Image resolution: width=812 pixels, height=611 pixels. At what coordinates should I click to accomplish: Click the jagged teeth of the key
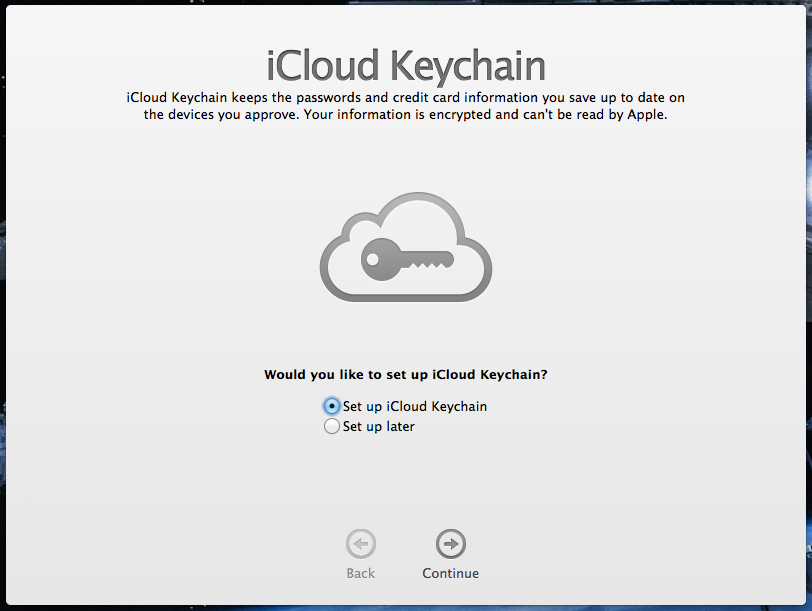(428, 265)
